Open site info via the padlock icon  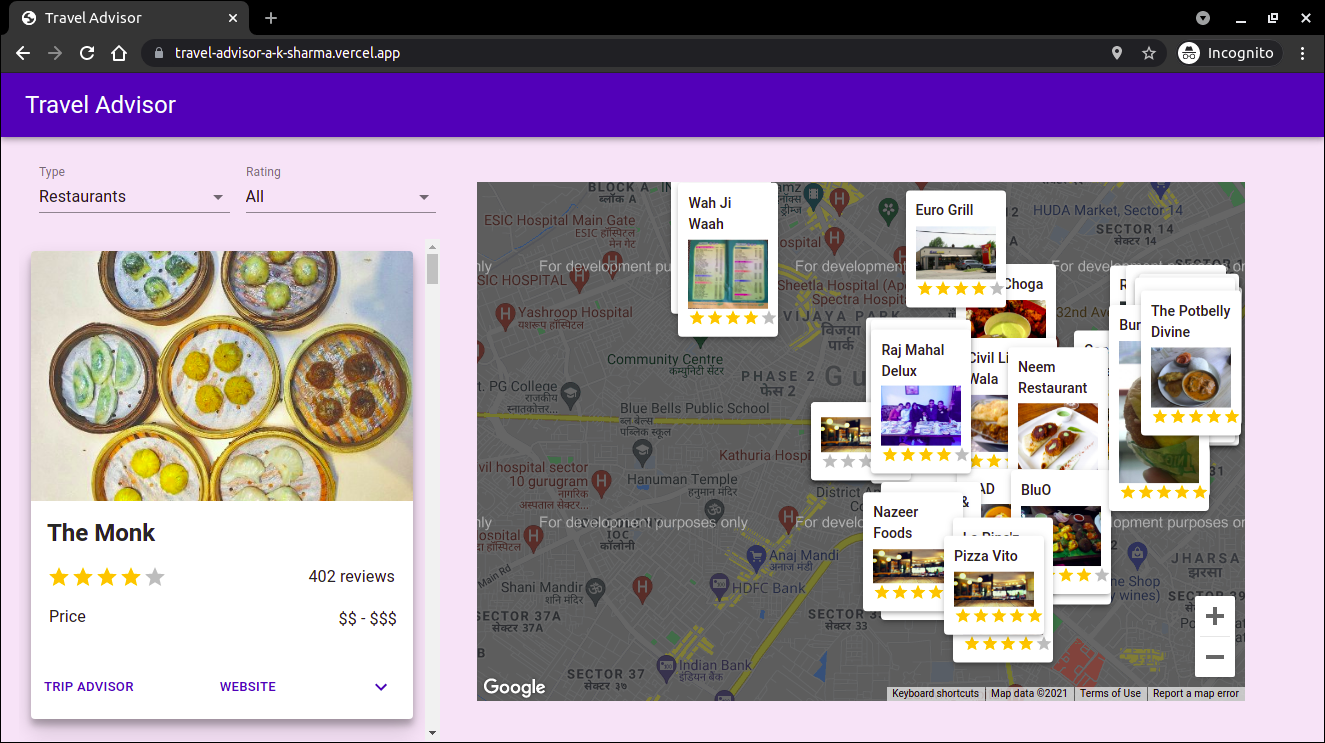pos(159,53)
